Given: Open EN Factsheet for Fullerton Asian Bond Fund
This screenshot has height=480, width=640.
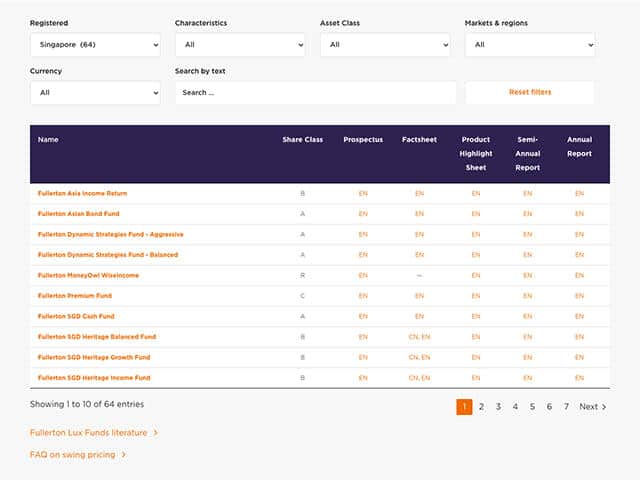Looking at the screenshot, I should pyautogui.click(x=419, y=214).
